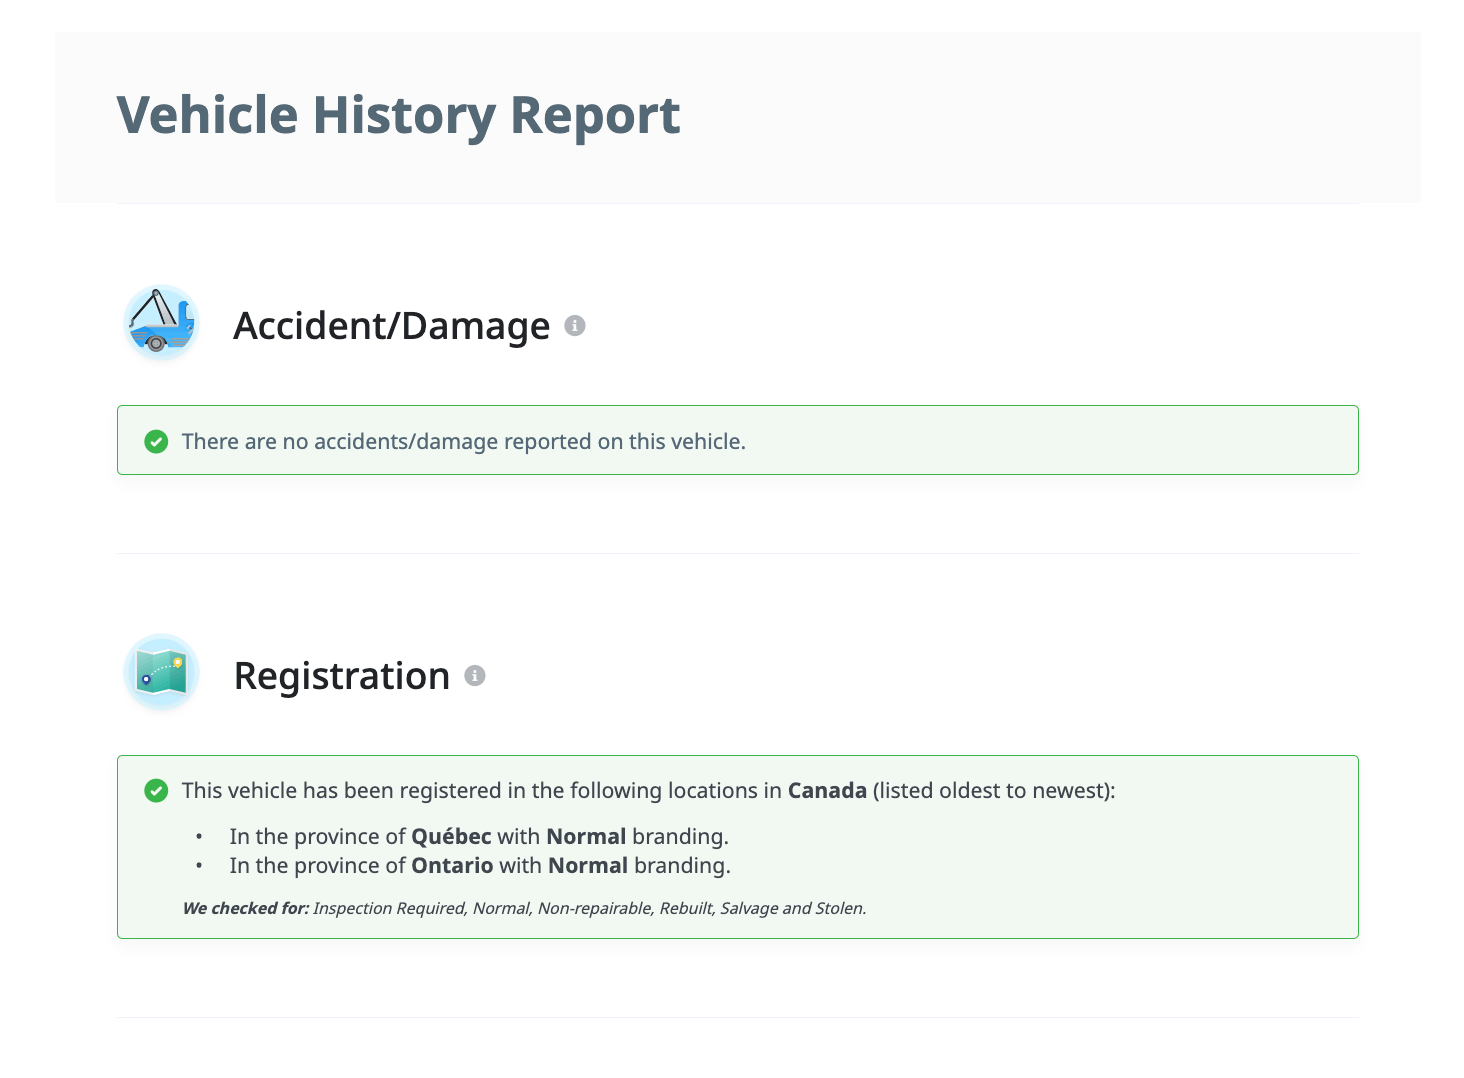1464x1078 pixels.
Task: Click the no accidents/damage reported message
Action: [x=464, y=441]
